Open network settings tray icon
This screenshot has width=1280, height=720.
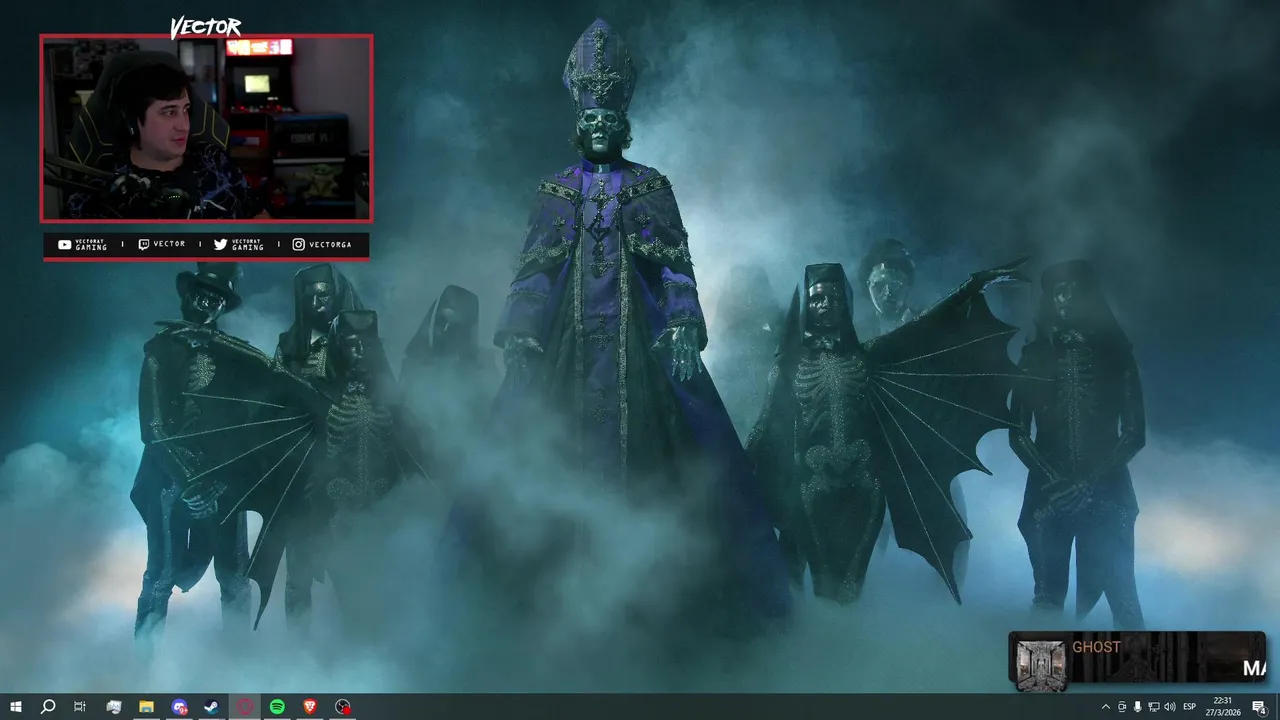coord(1153,707)
